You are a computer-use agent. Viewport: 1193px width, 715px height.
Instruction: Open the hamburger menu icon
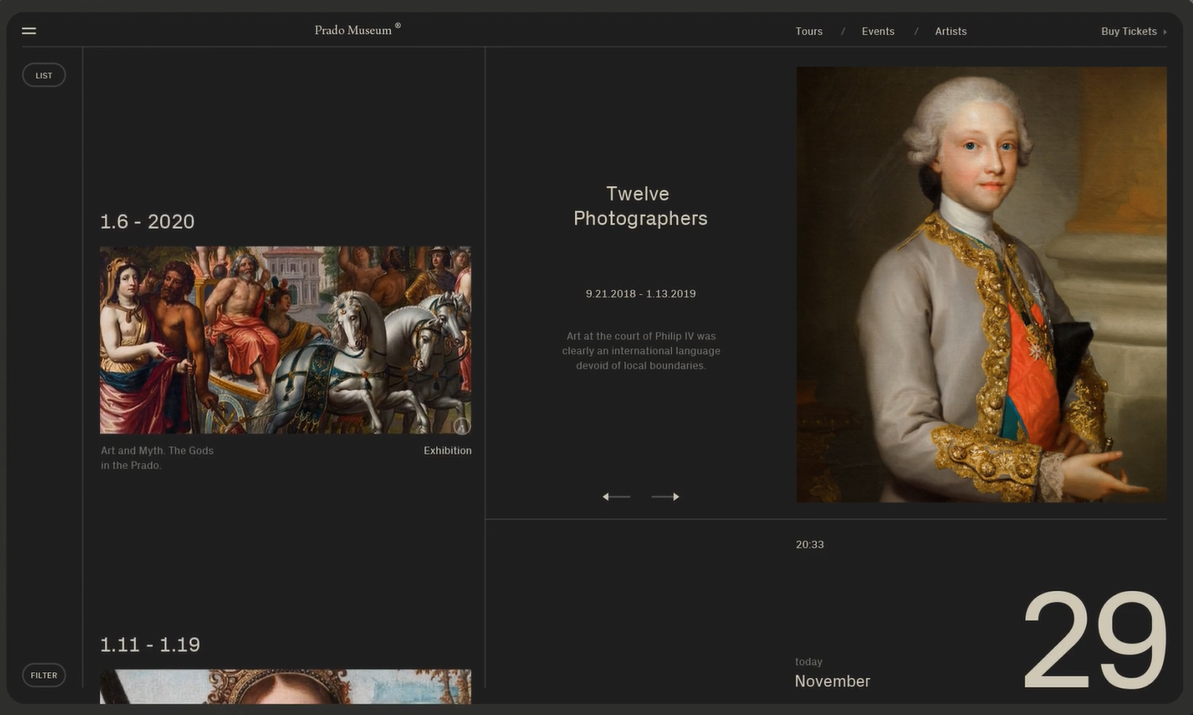(x=29, y=31)
